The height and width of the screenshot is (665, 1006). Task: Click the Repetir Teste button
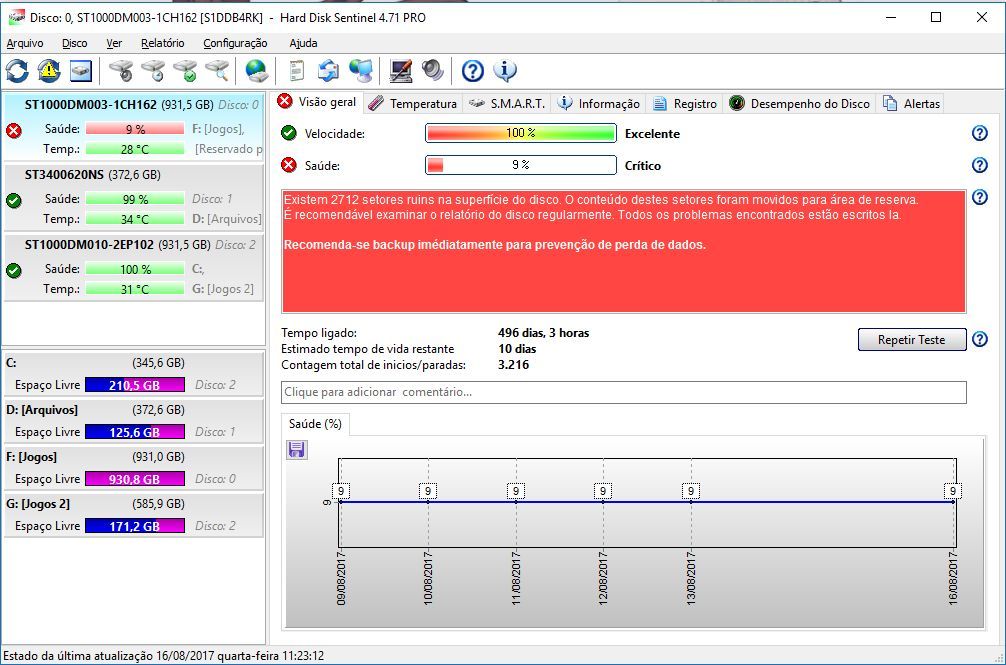[912, 339]
